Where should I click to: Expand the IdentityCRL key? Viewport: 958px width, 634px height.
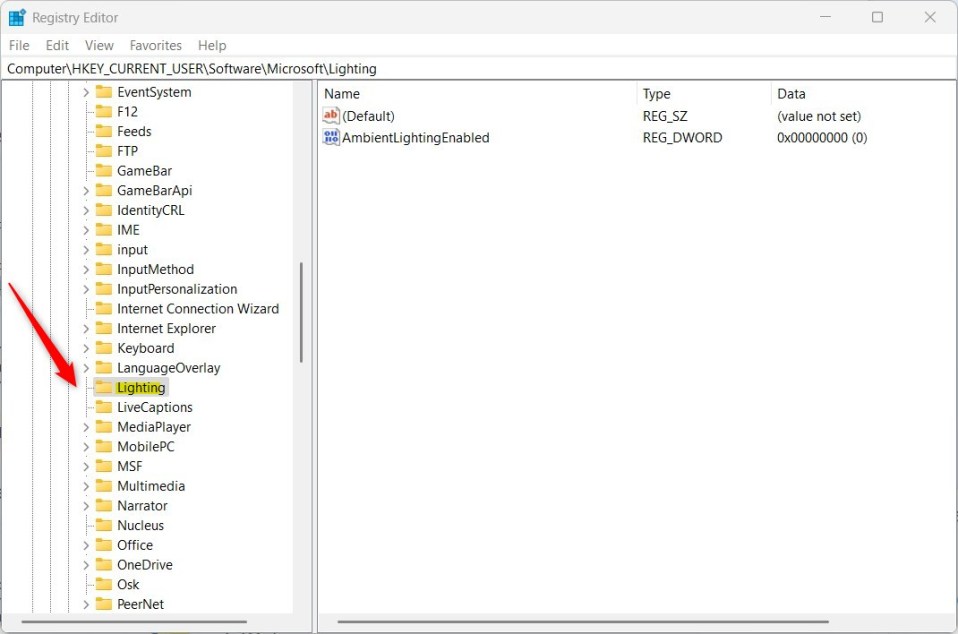click(86, 211)
